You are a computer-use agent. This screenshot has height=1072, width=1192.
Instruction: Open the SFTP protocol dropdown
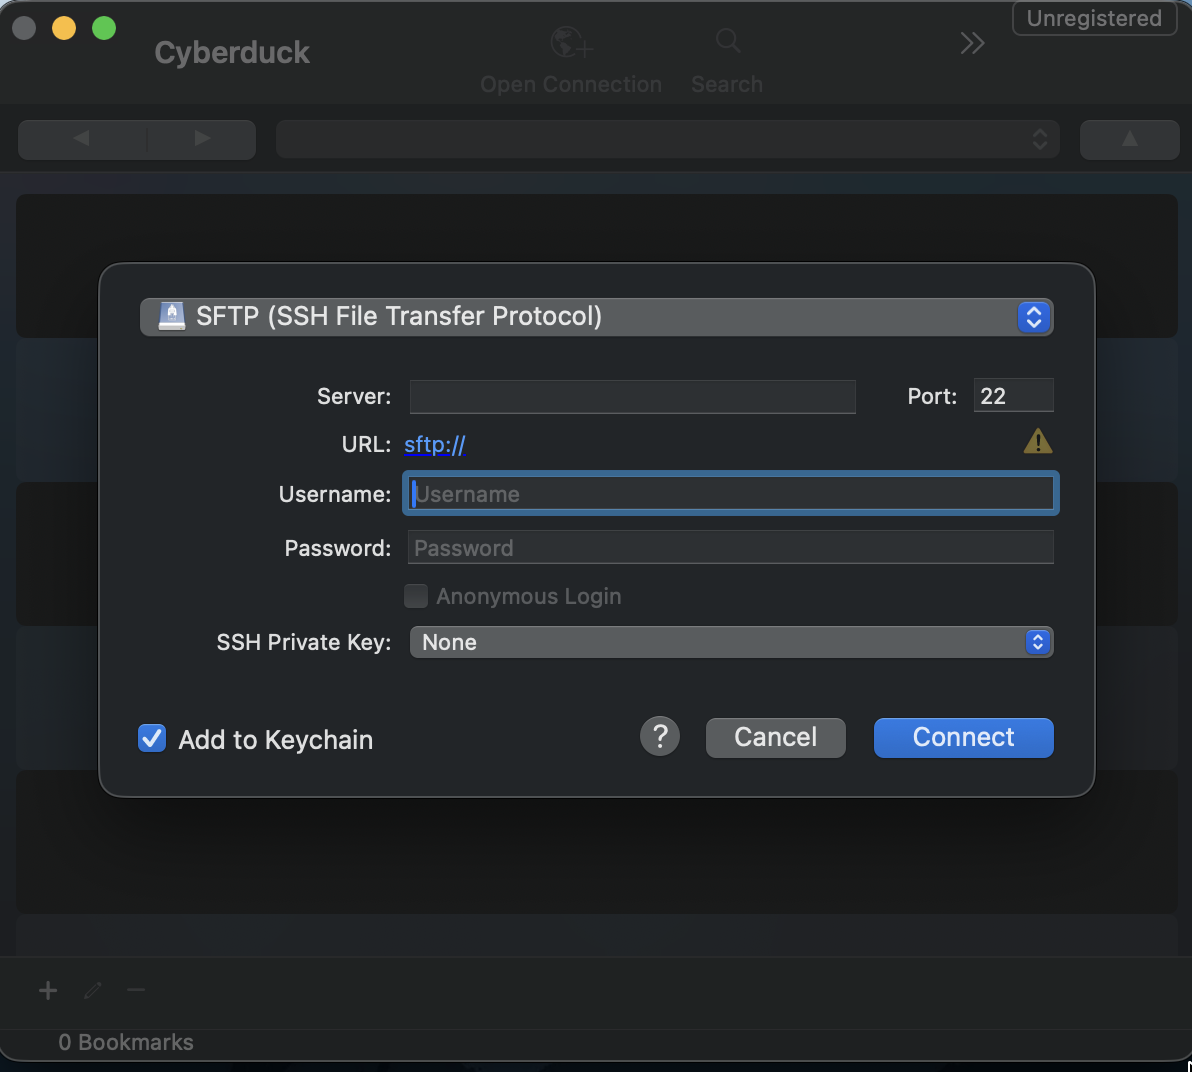pos(597,317)
